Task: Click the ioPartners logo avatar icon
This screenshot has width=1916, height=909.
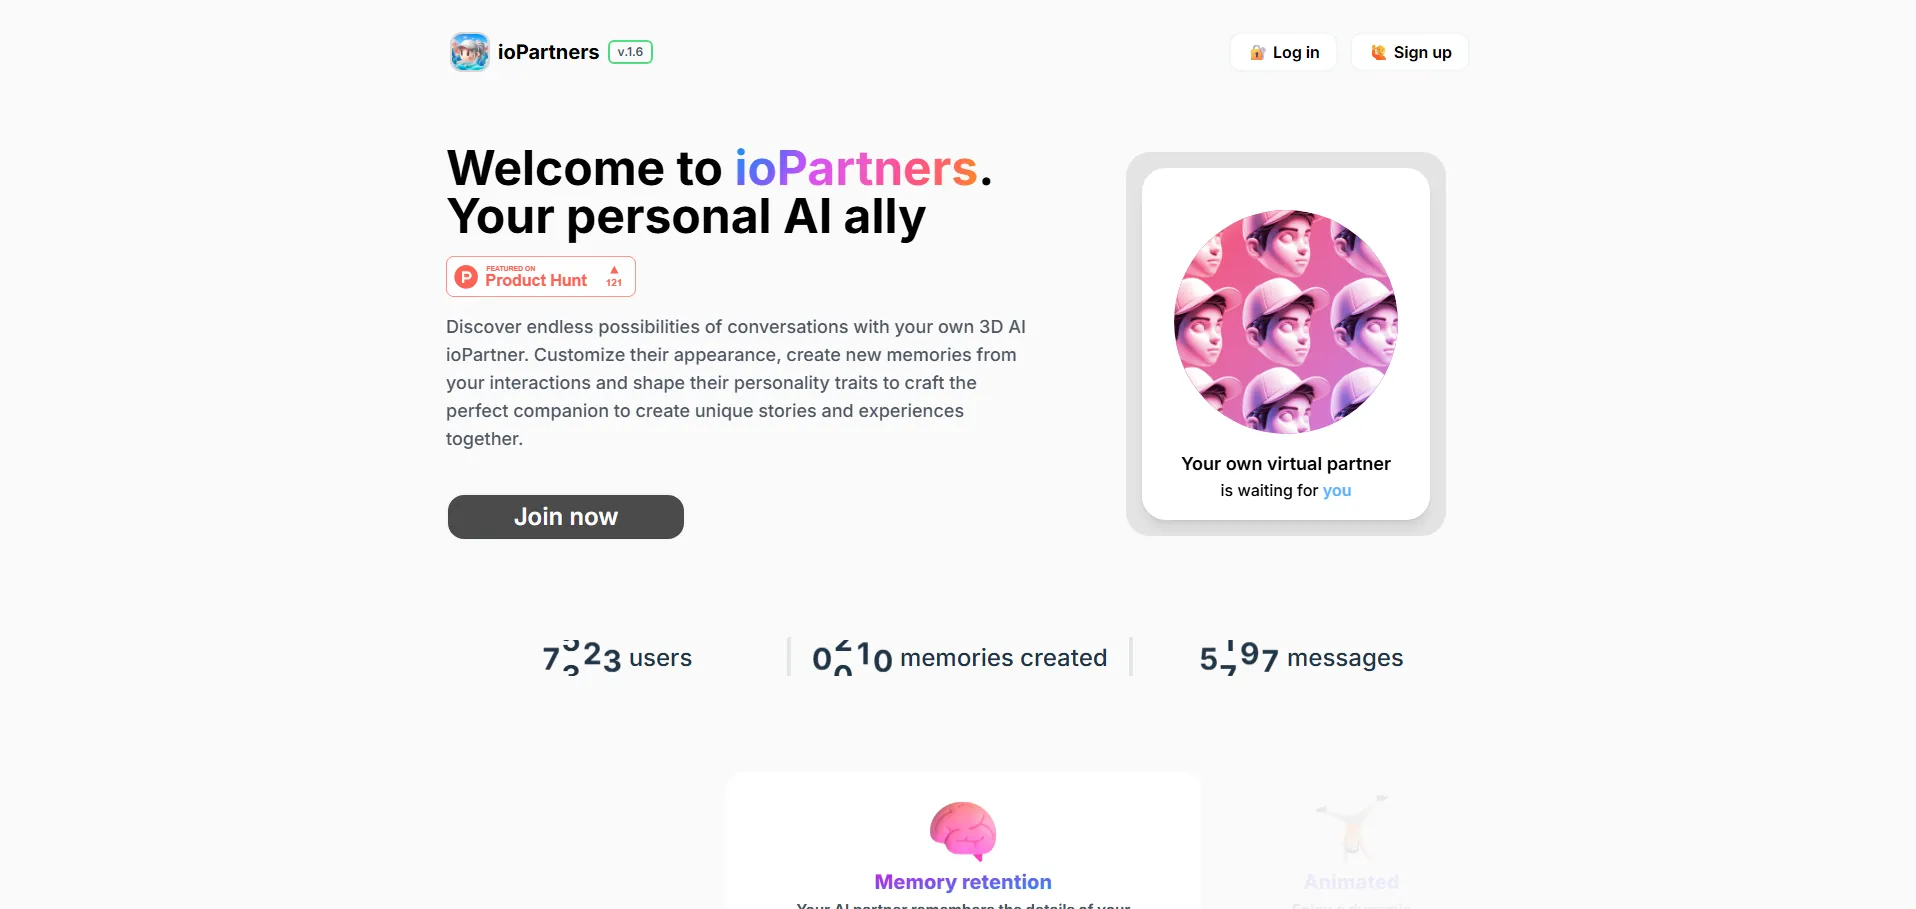Action: pyautogui.click(x=469, y=52)
